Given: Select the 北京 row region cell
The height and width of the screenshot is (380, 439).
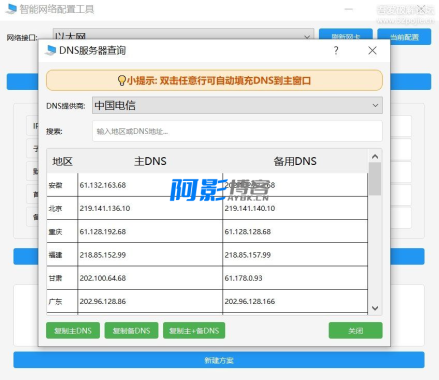Looking at the screenshot, I should pyautogui.click(x=62, y=208).
